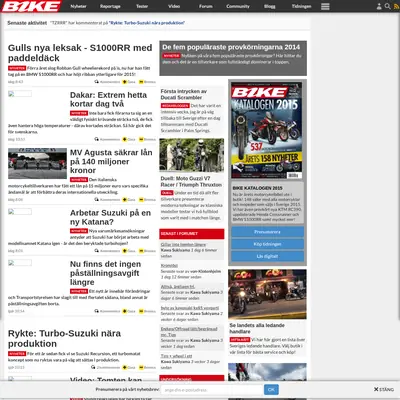The height and width of the screenshot is (400, 400).
Task: Open the user account icon
Action: click(x=379, y=6)
